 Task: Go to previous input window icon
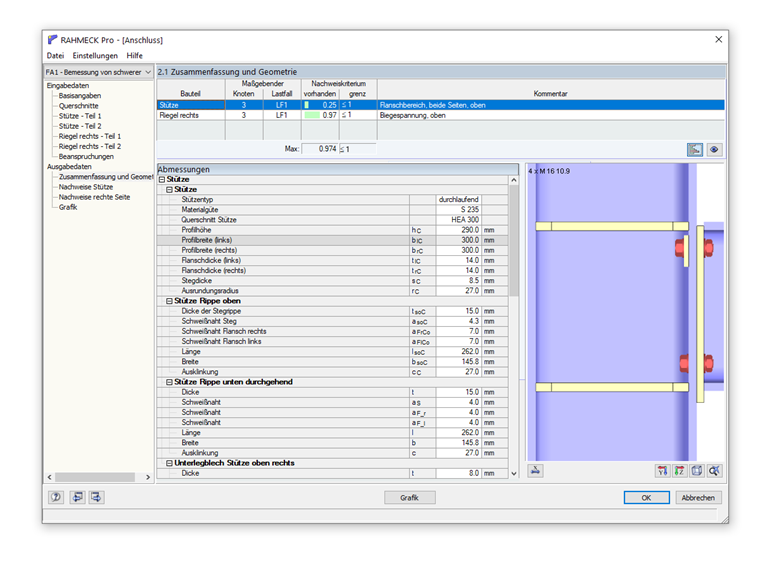pyautogui.click(x=77, y=497)
